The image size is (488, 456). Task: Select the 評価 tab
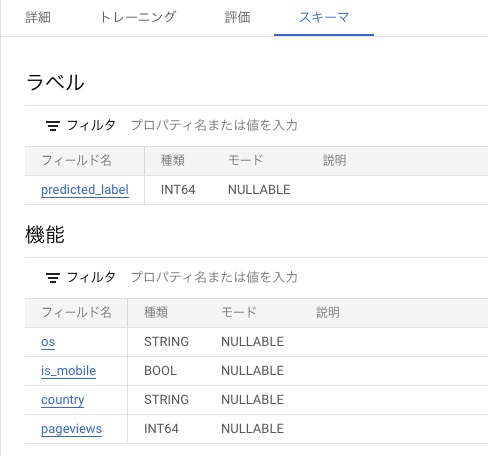237,17
